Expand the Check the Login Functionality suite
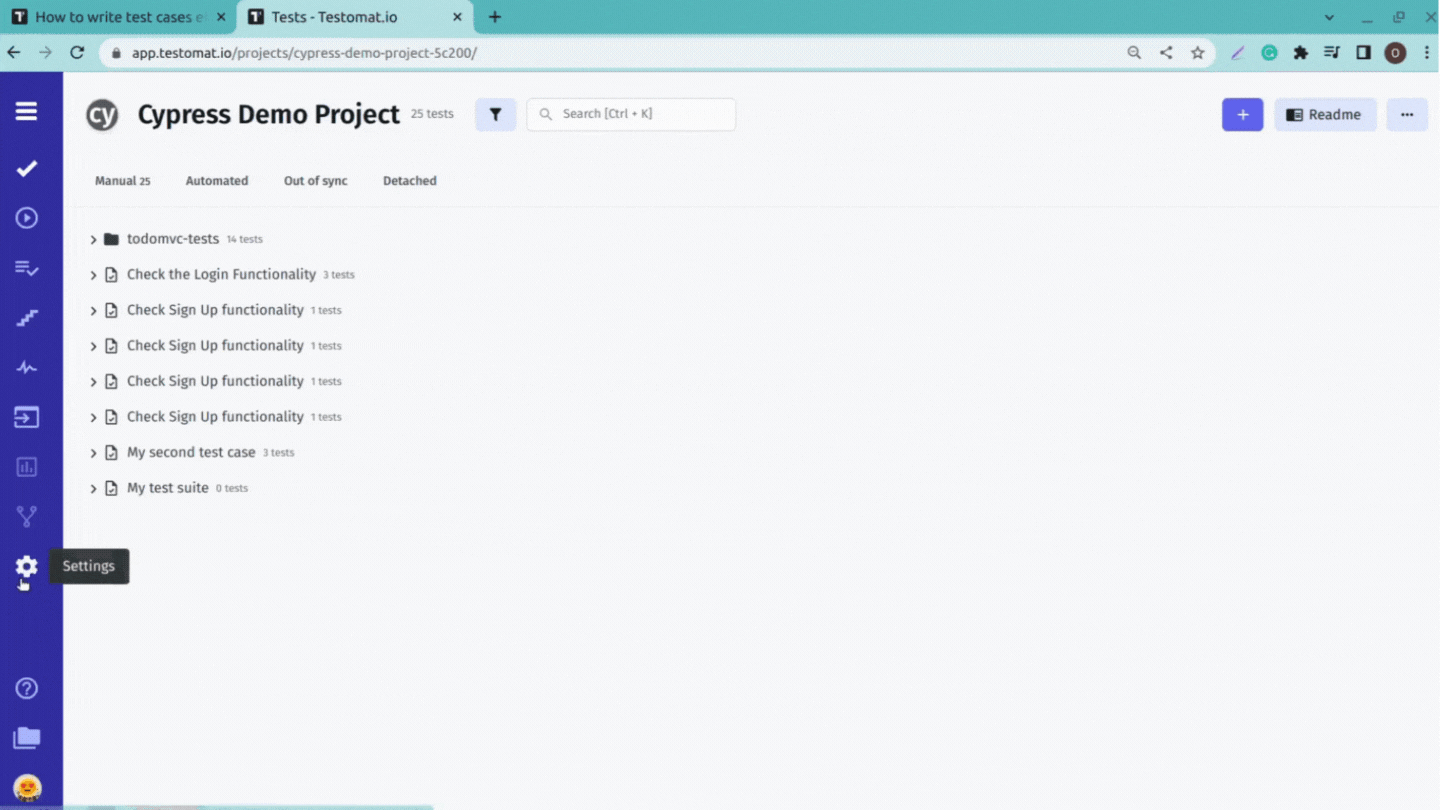 point(93,274)
